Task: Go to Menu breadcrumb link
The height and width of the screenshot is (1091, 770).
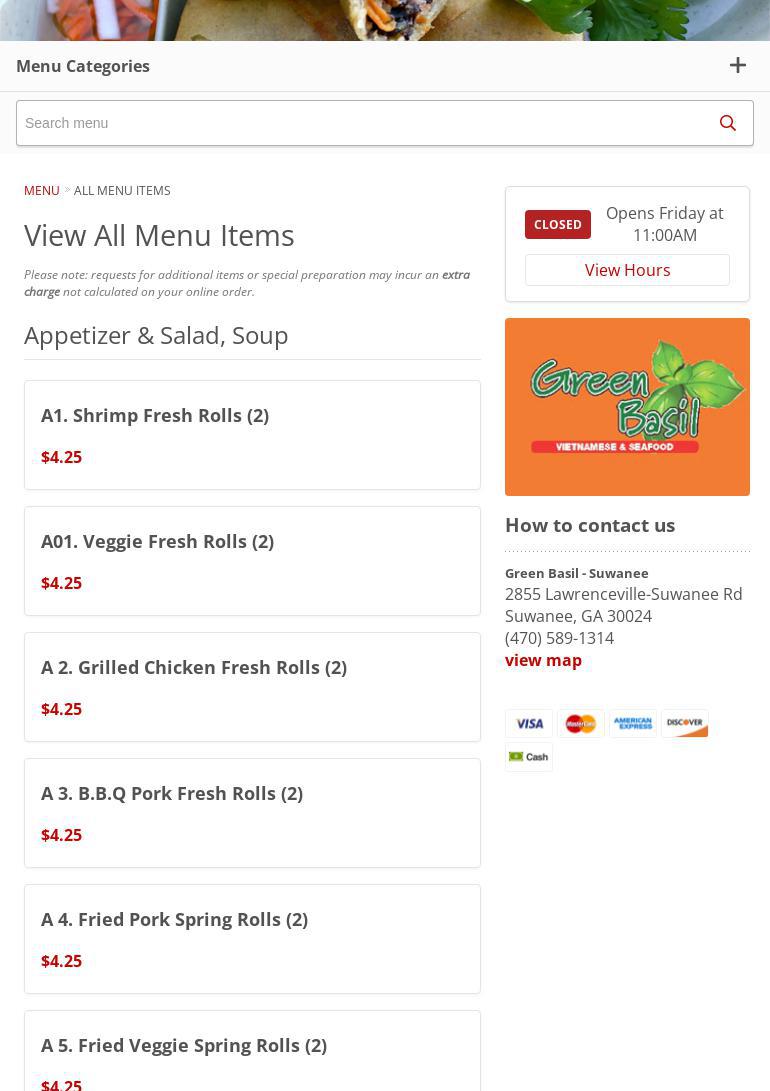Action: [x=42, y=190]
